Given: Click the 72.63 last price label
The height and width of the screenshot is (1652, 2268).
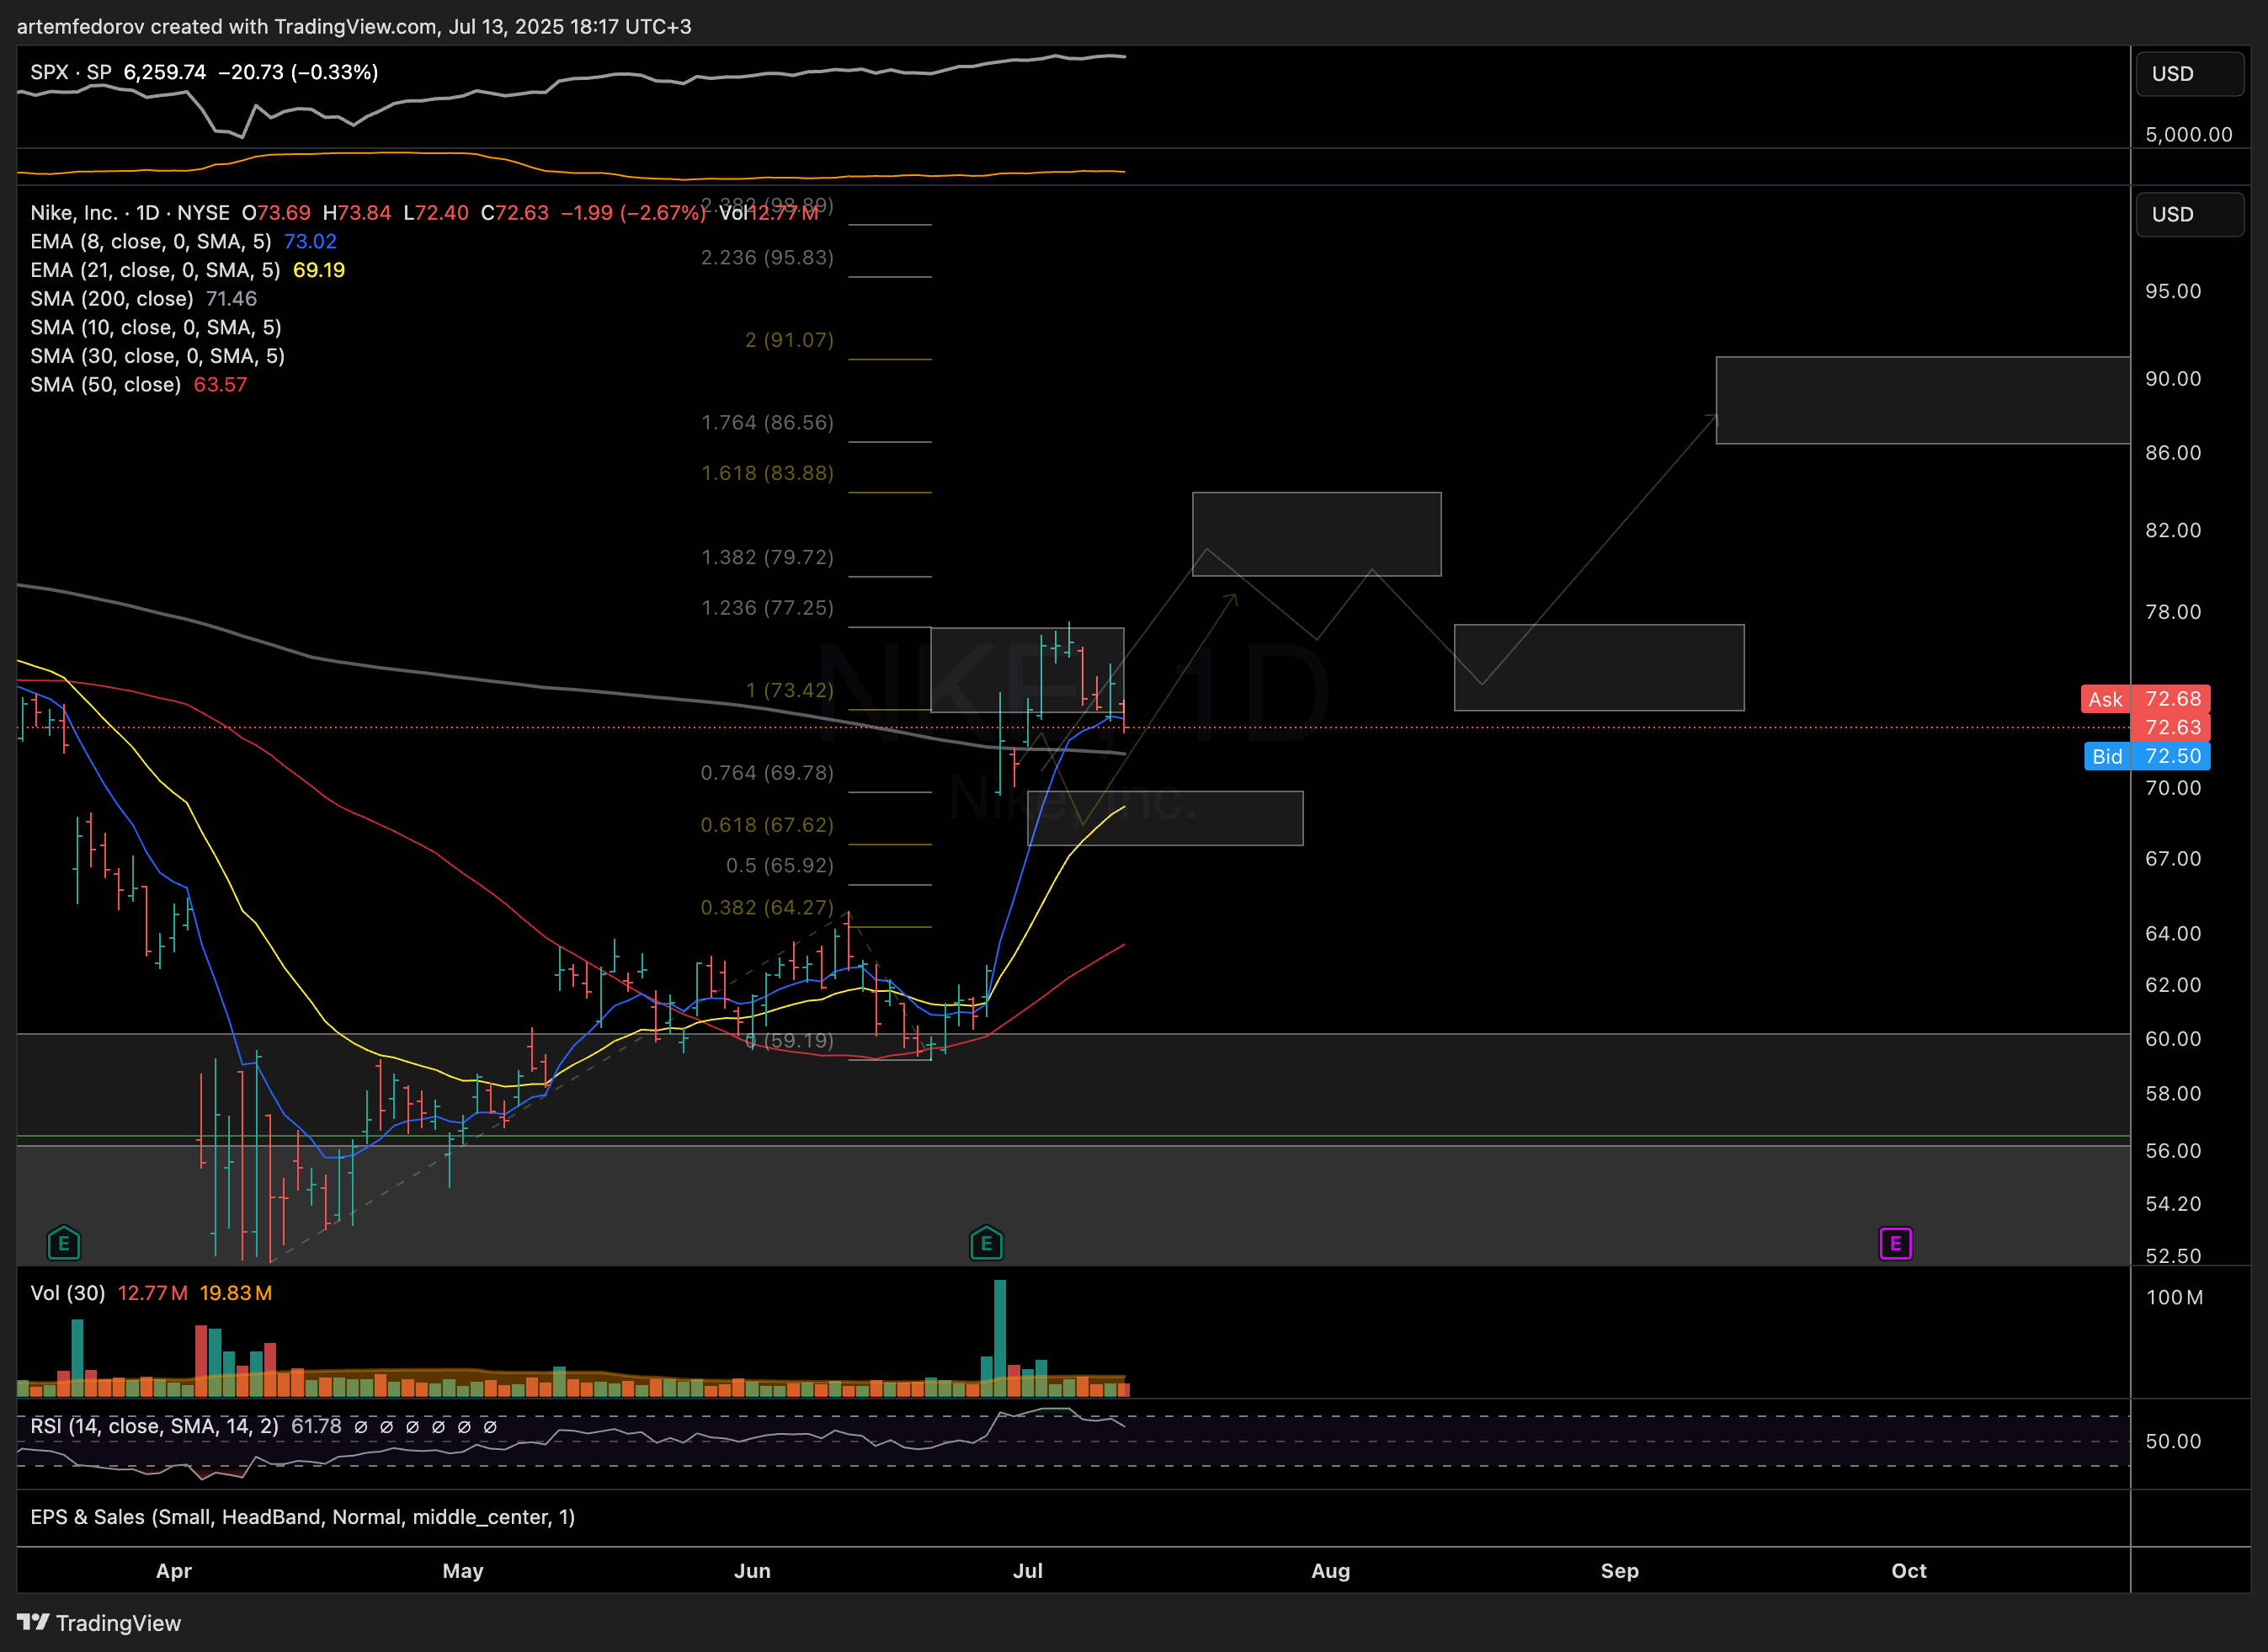Looking at the screenshot, I should (2171, 727).
